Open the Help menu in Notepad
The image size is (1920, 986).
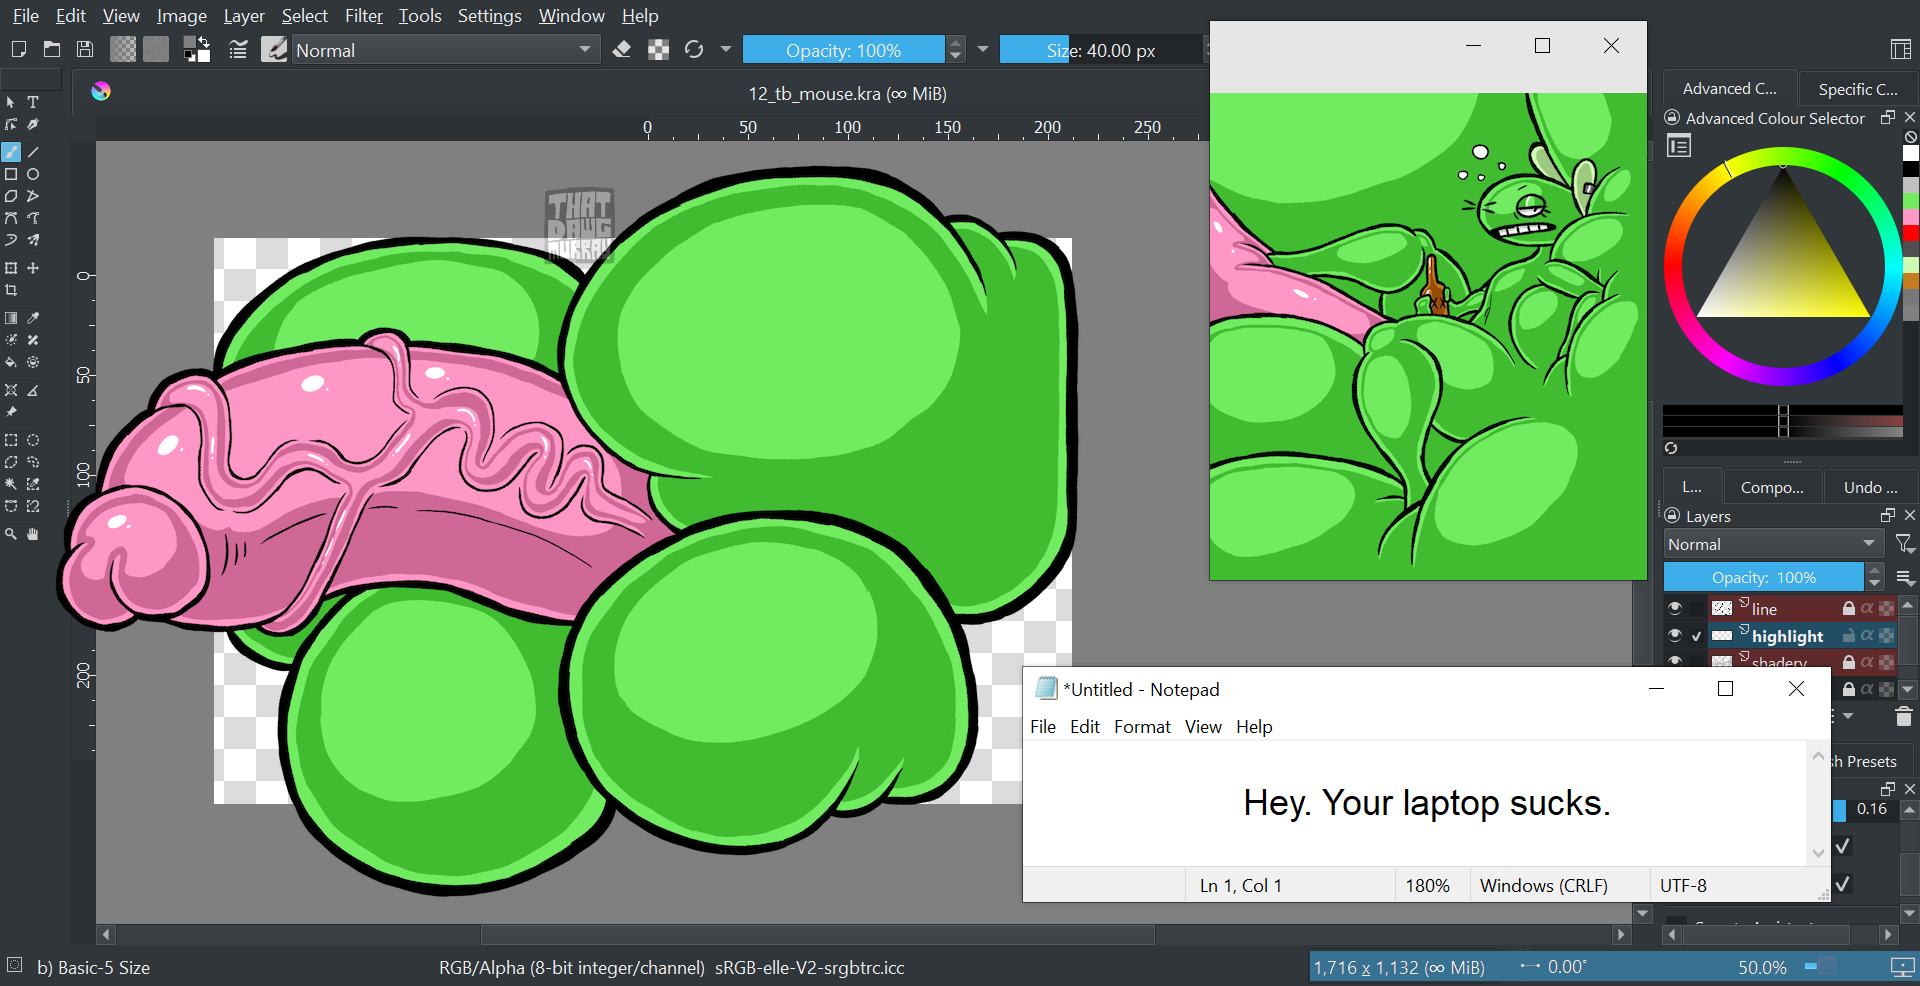[x=1254, y=727]
